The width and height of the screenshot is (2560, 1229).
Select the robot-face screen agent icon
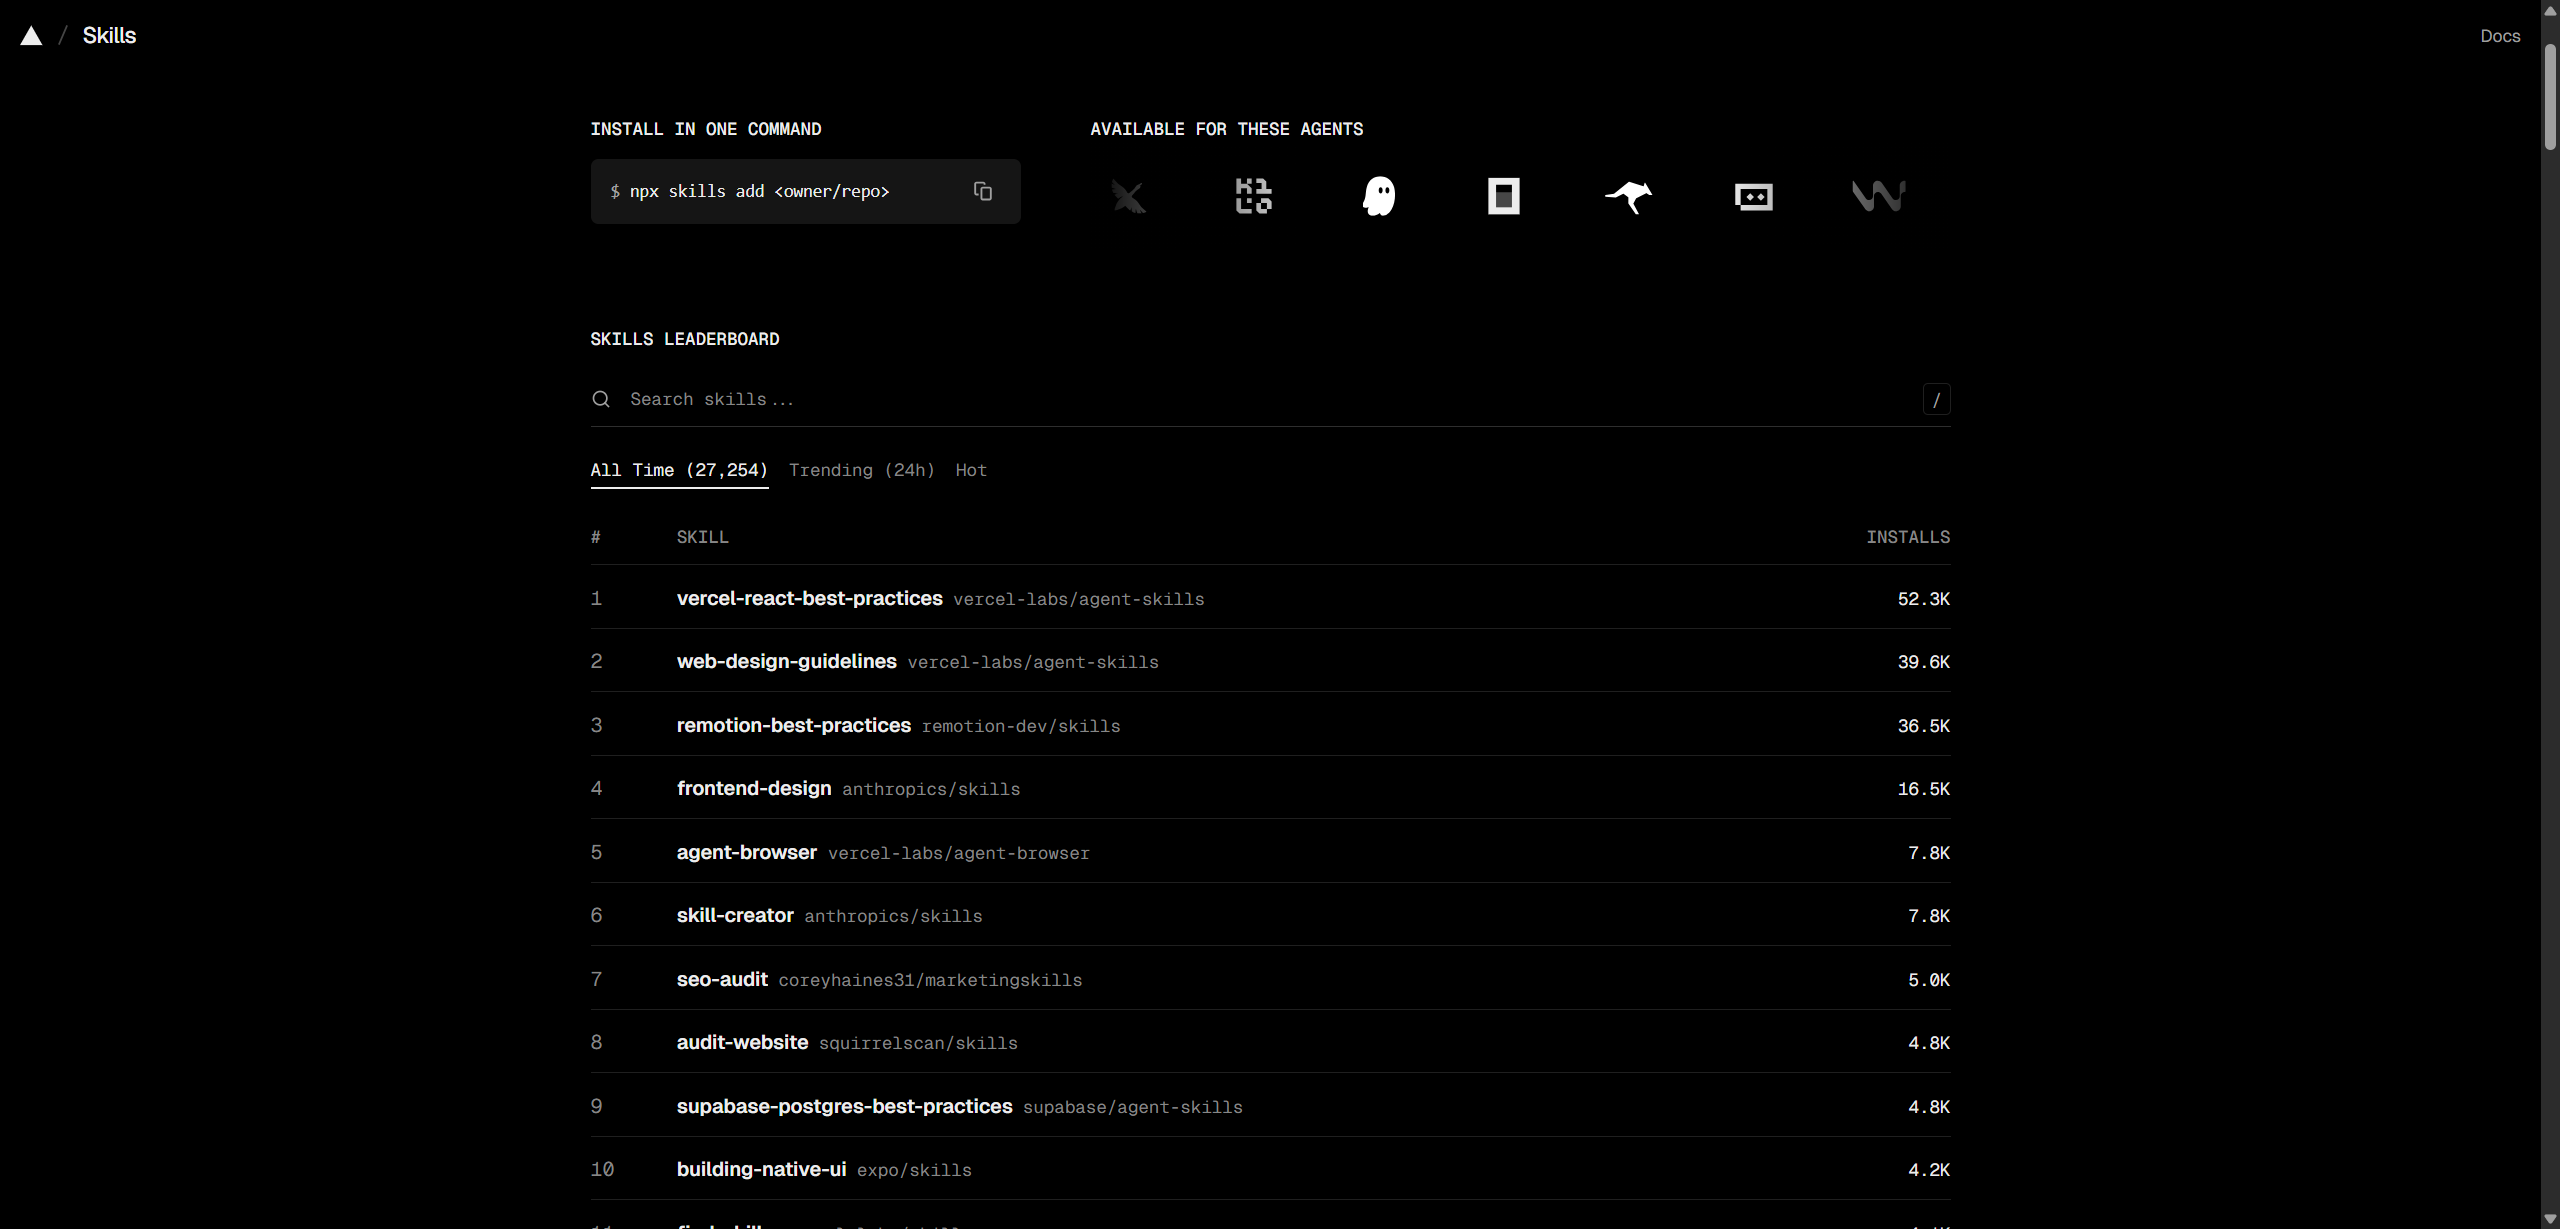(x=1753, y=196)
